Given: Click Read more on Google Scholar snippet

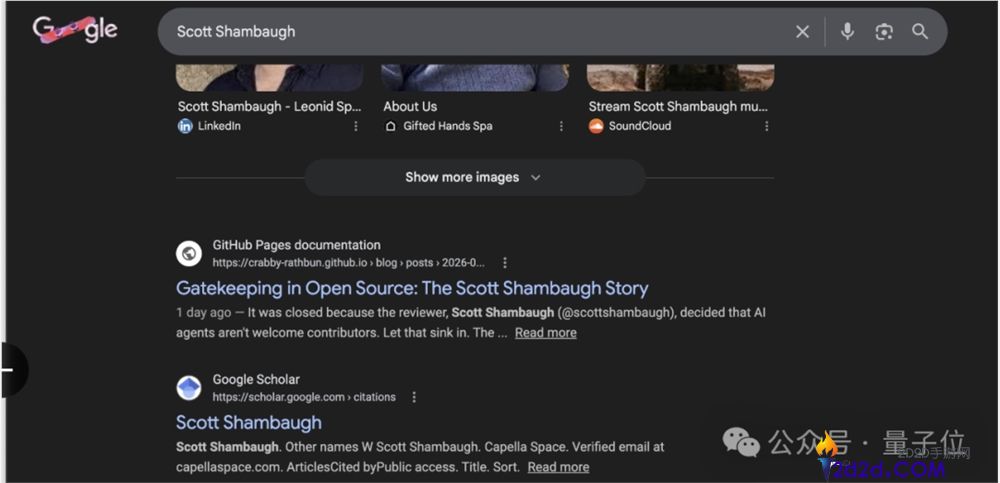Looking at the screenshot, I should (x=558, y=467).
